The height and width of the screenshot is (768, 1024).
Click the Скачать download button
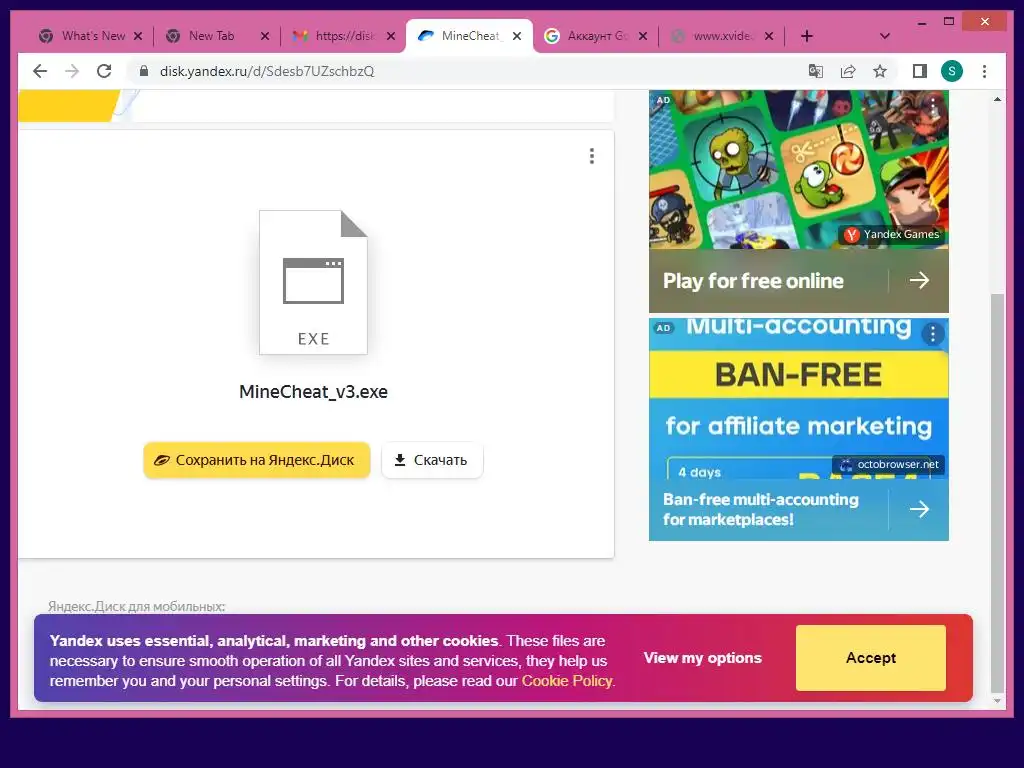[x=432, y=460]
